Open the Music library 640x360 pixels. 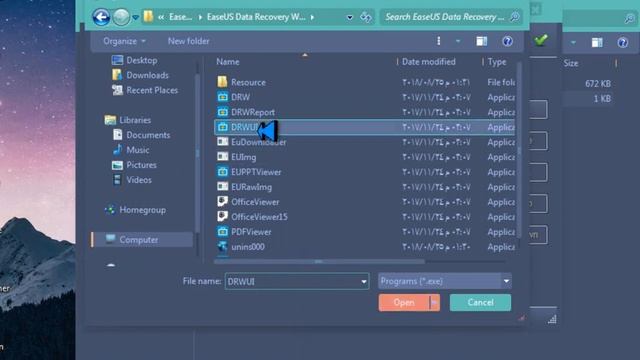click(138, 150)
